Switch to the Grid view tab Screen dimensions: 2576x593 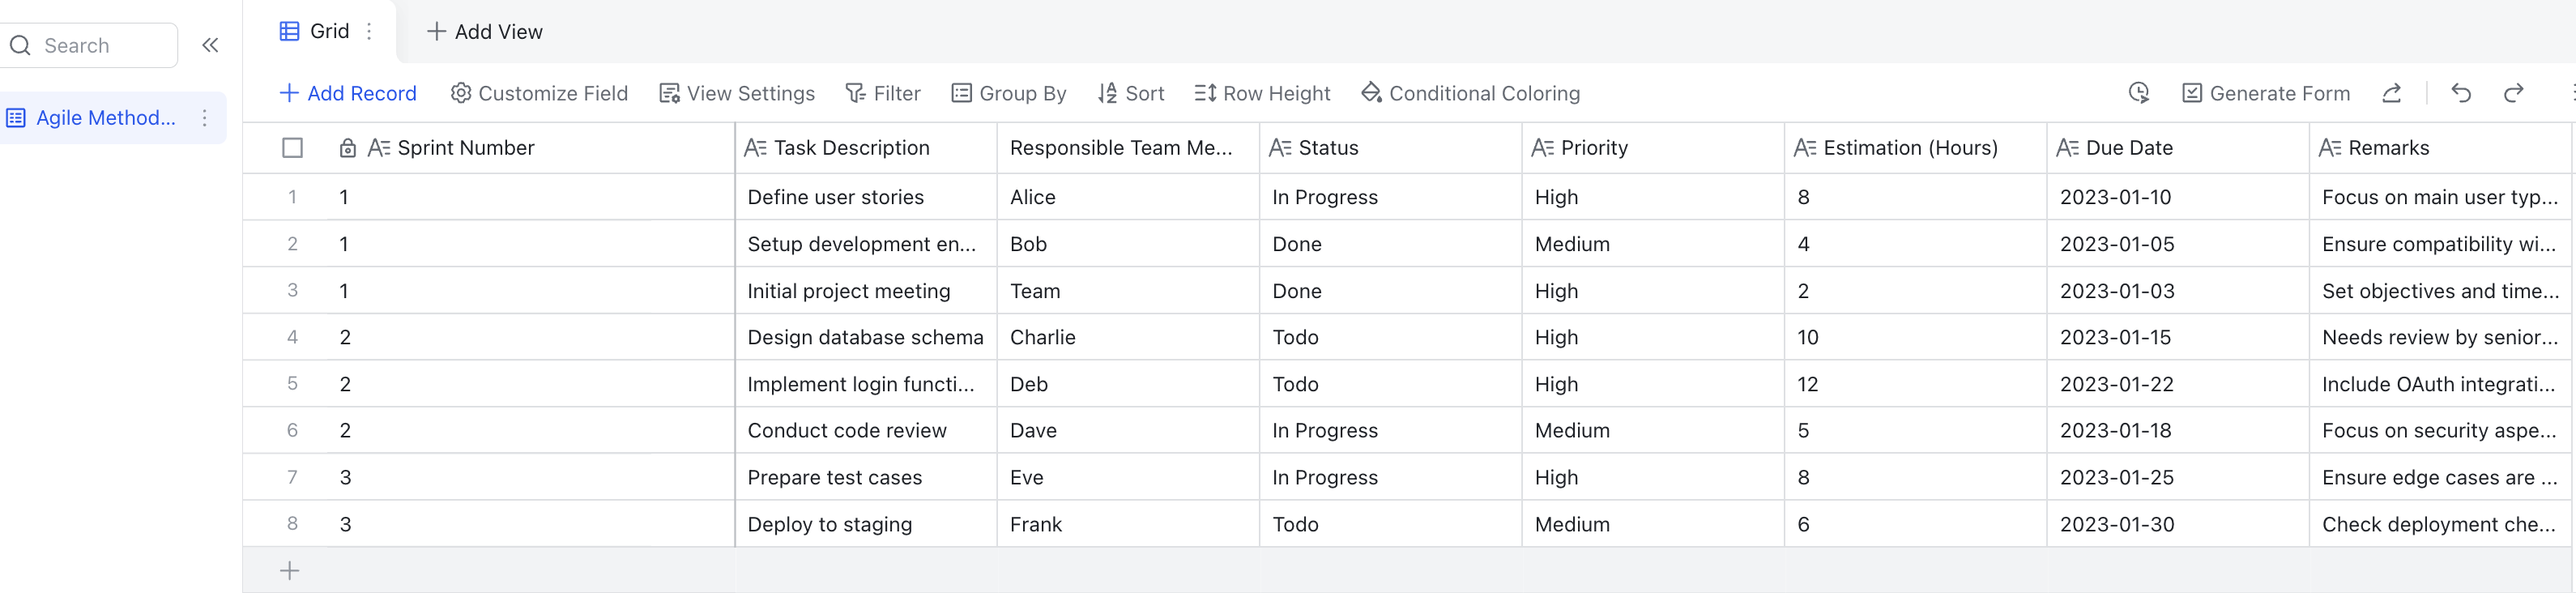pos(314,31)
